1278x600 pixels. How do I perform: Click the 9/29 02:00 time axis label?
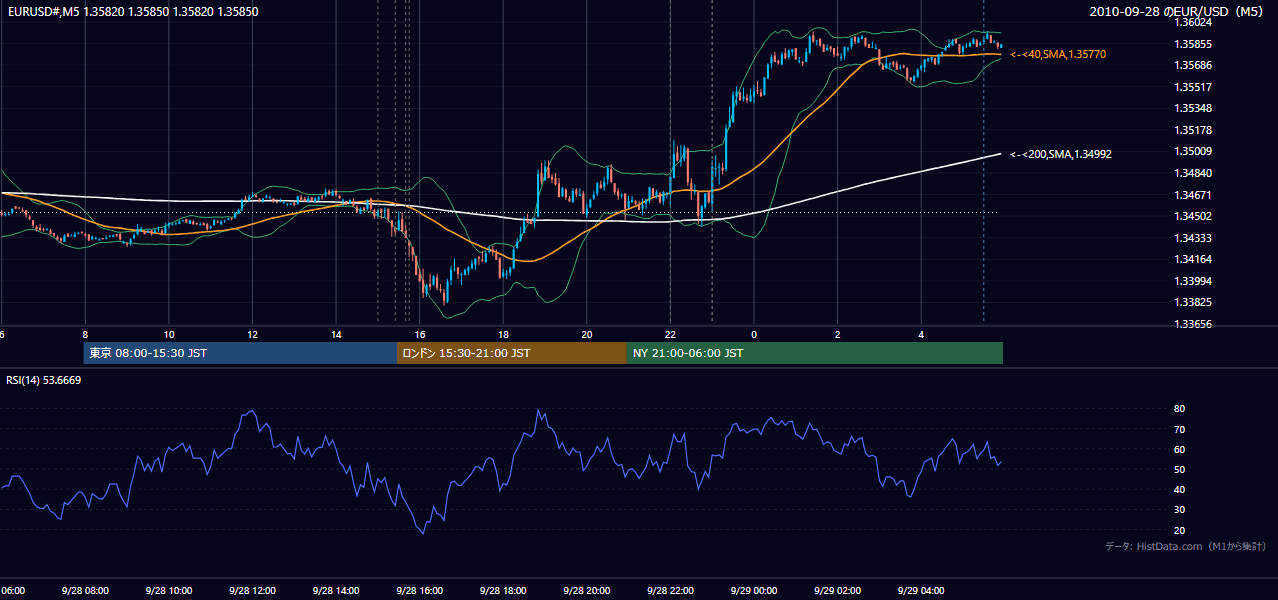838,591
